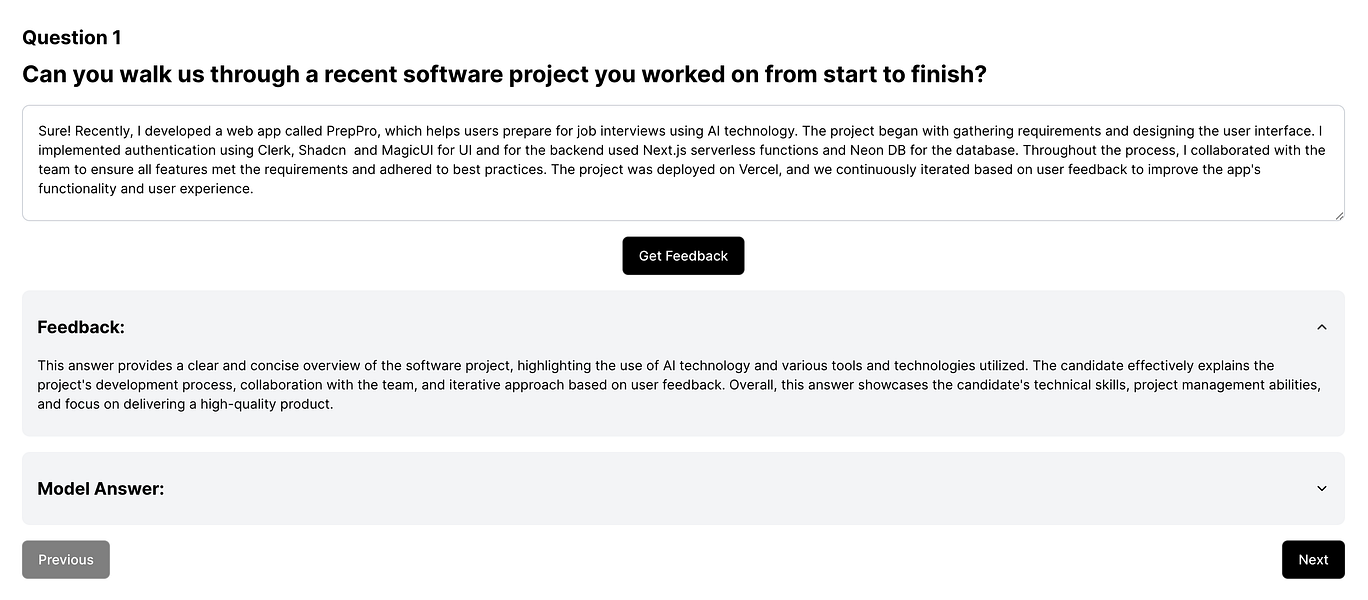Focus the answer text area
The height and width of the screenshot is (600, 1368).
point(683,163)
